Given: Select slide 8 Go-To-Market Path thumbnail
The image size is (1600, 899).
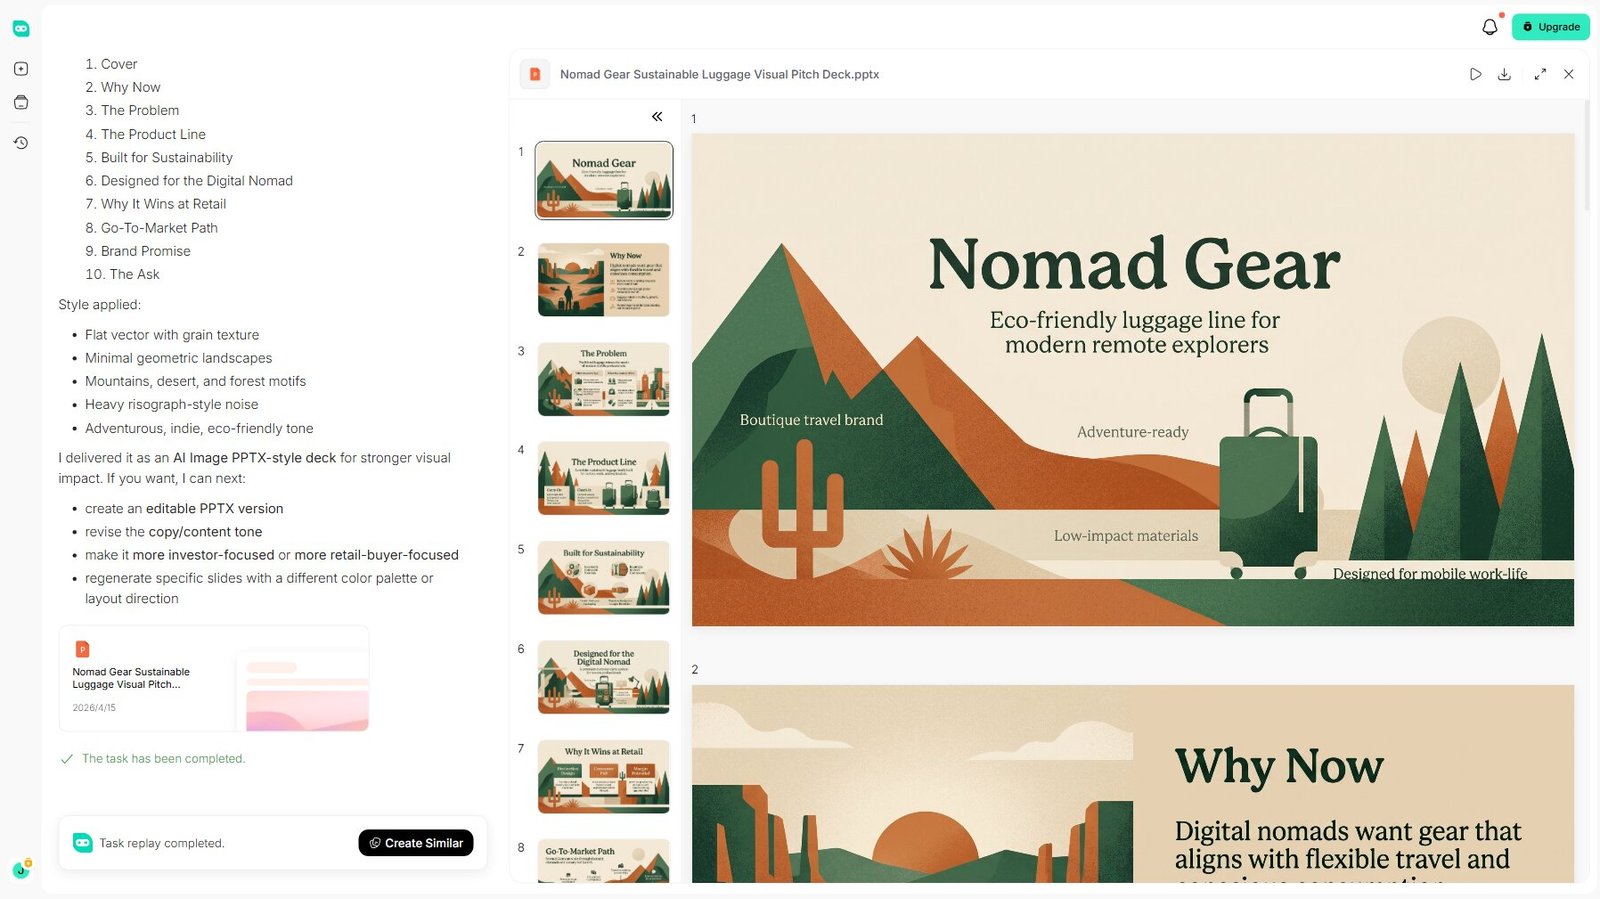Looking at the screenshot, I should point(604,861).
